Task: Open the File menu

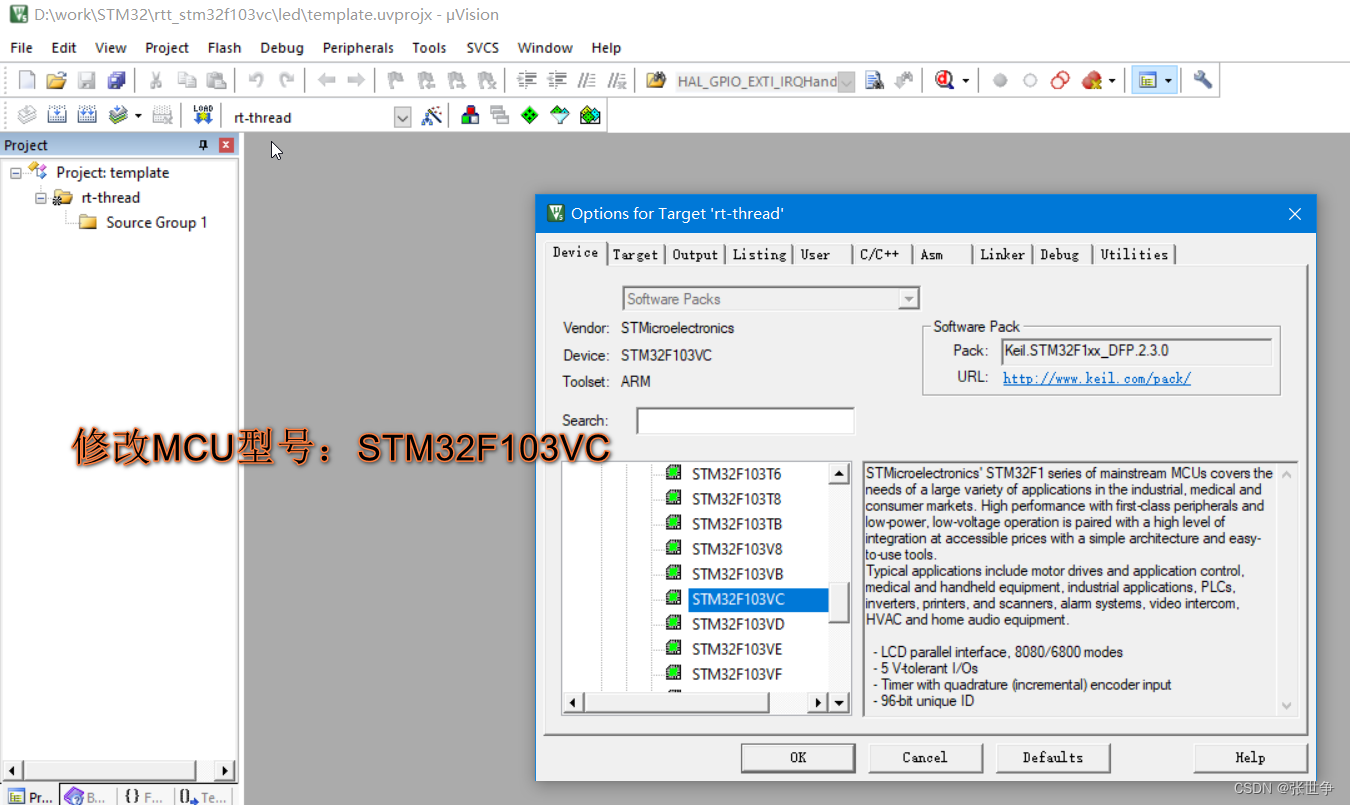Action: (x=21, y=47)
